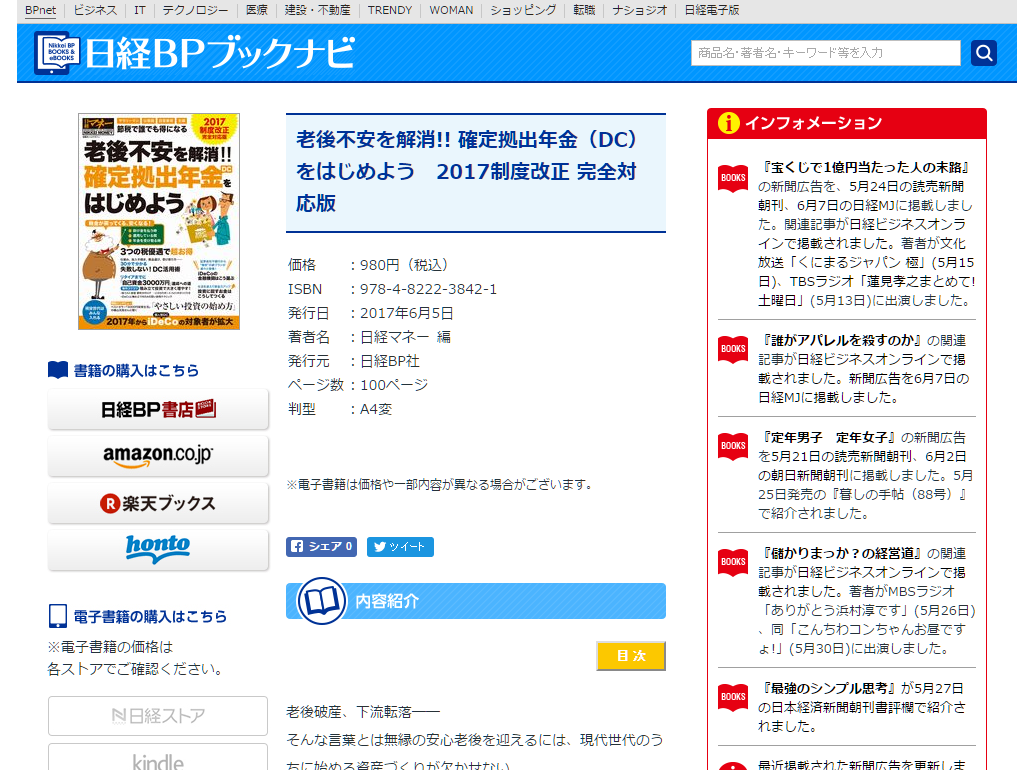
Task: Open the ビジネス menu item
Action: pyautogui.click(x=95, y=11)
